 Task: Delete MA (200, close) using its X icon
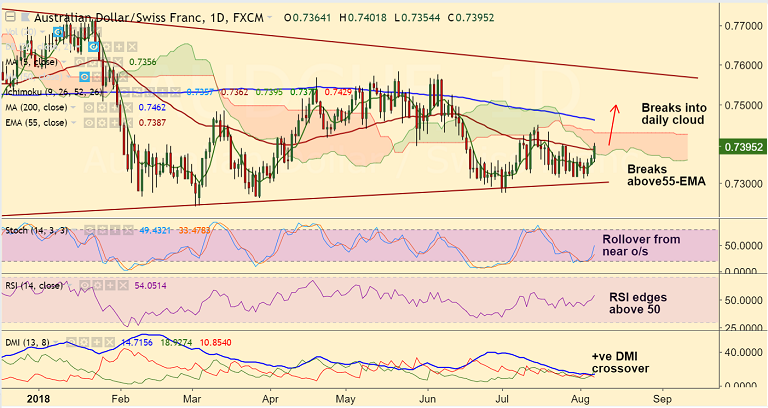click(x=127, y=107)
